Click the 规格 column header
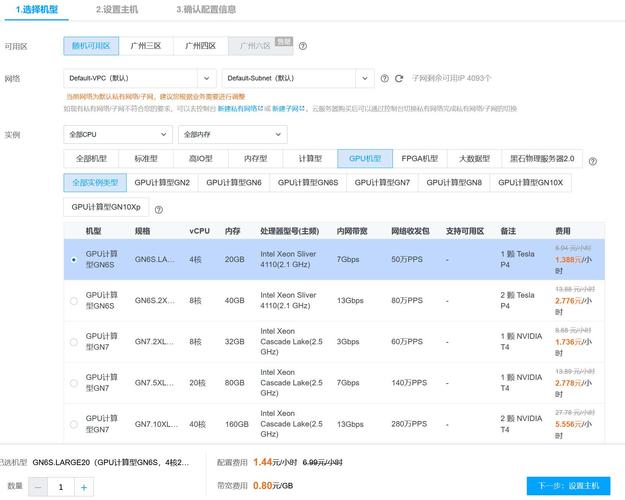This screenshot has height=500, width=625. (143, 231)
